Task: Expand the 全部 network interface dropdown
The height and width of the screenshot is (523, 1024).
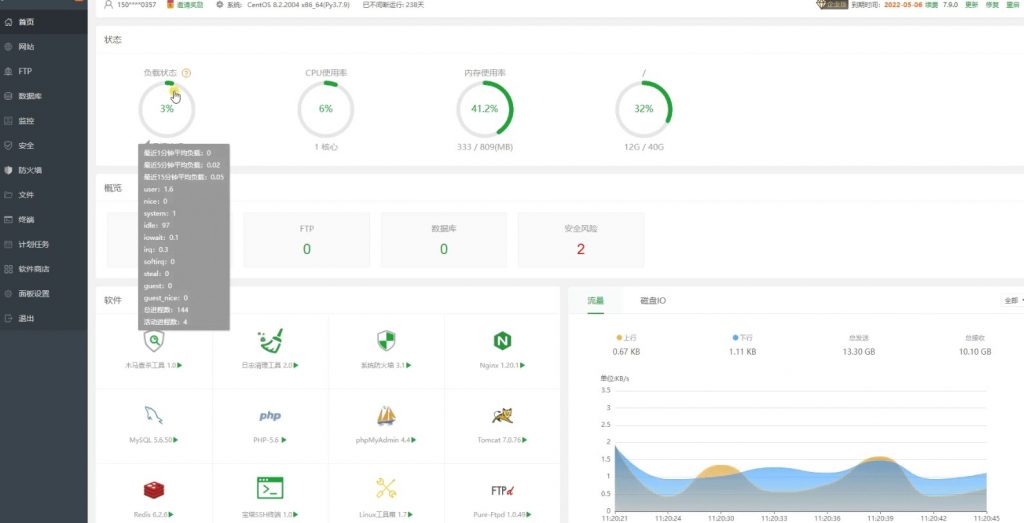Action: pos(1010,300)
